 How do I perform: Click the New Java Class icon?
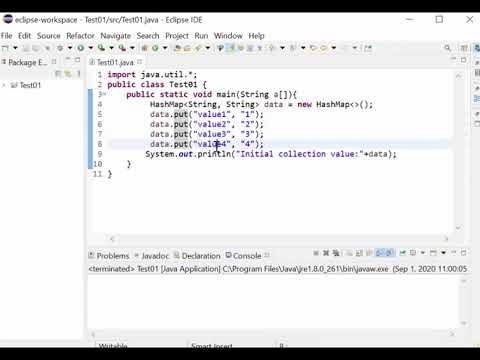click(155, 48)
